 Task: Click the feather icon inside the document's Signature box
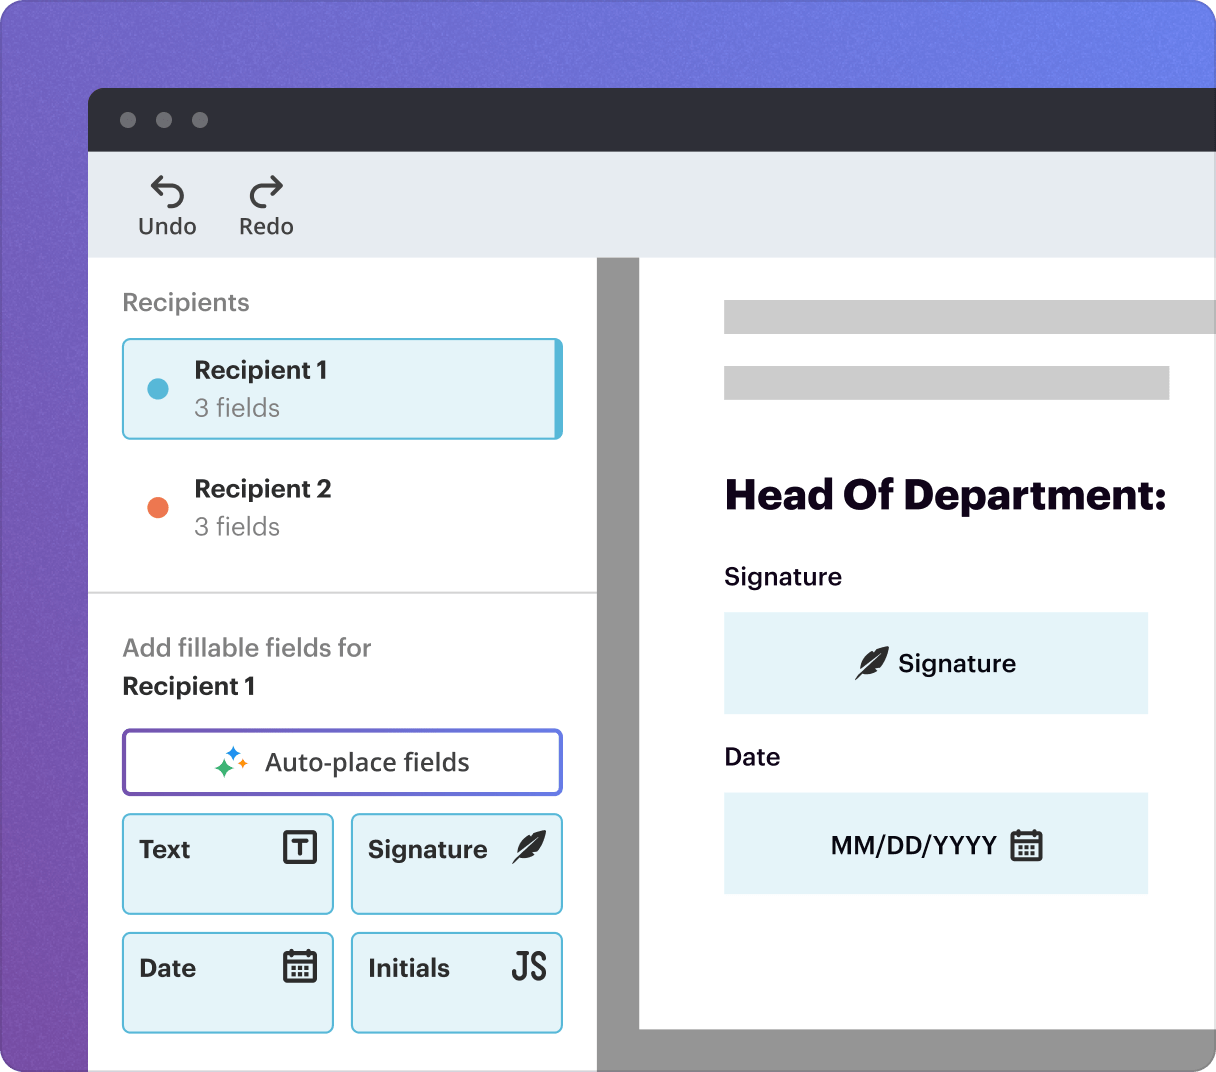pos(874,662)
